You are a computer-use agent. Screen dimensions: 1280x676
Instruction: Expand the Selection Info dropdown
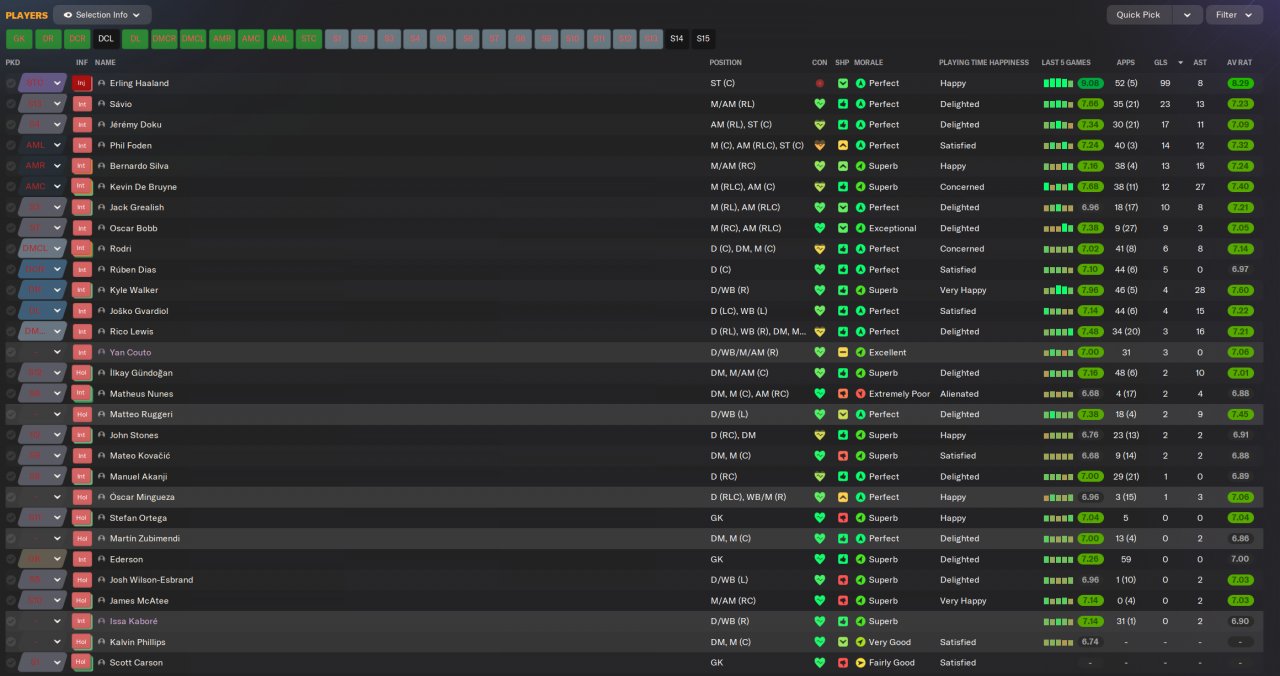102,15
